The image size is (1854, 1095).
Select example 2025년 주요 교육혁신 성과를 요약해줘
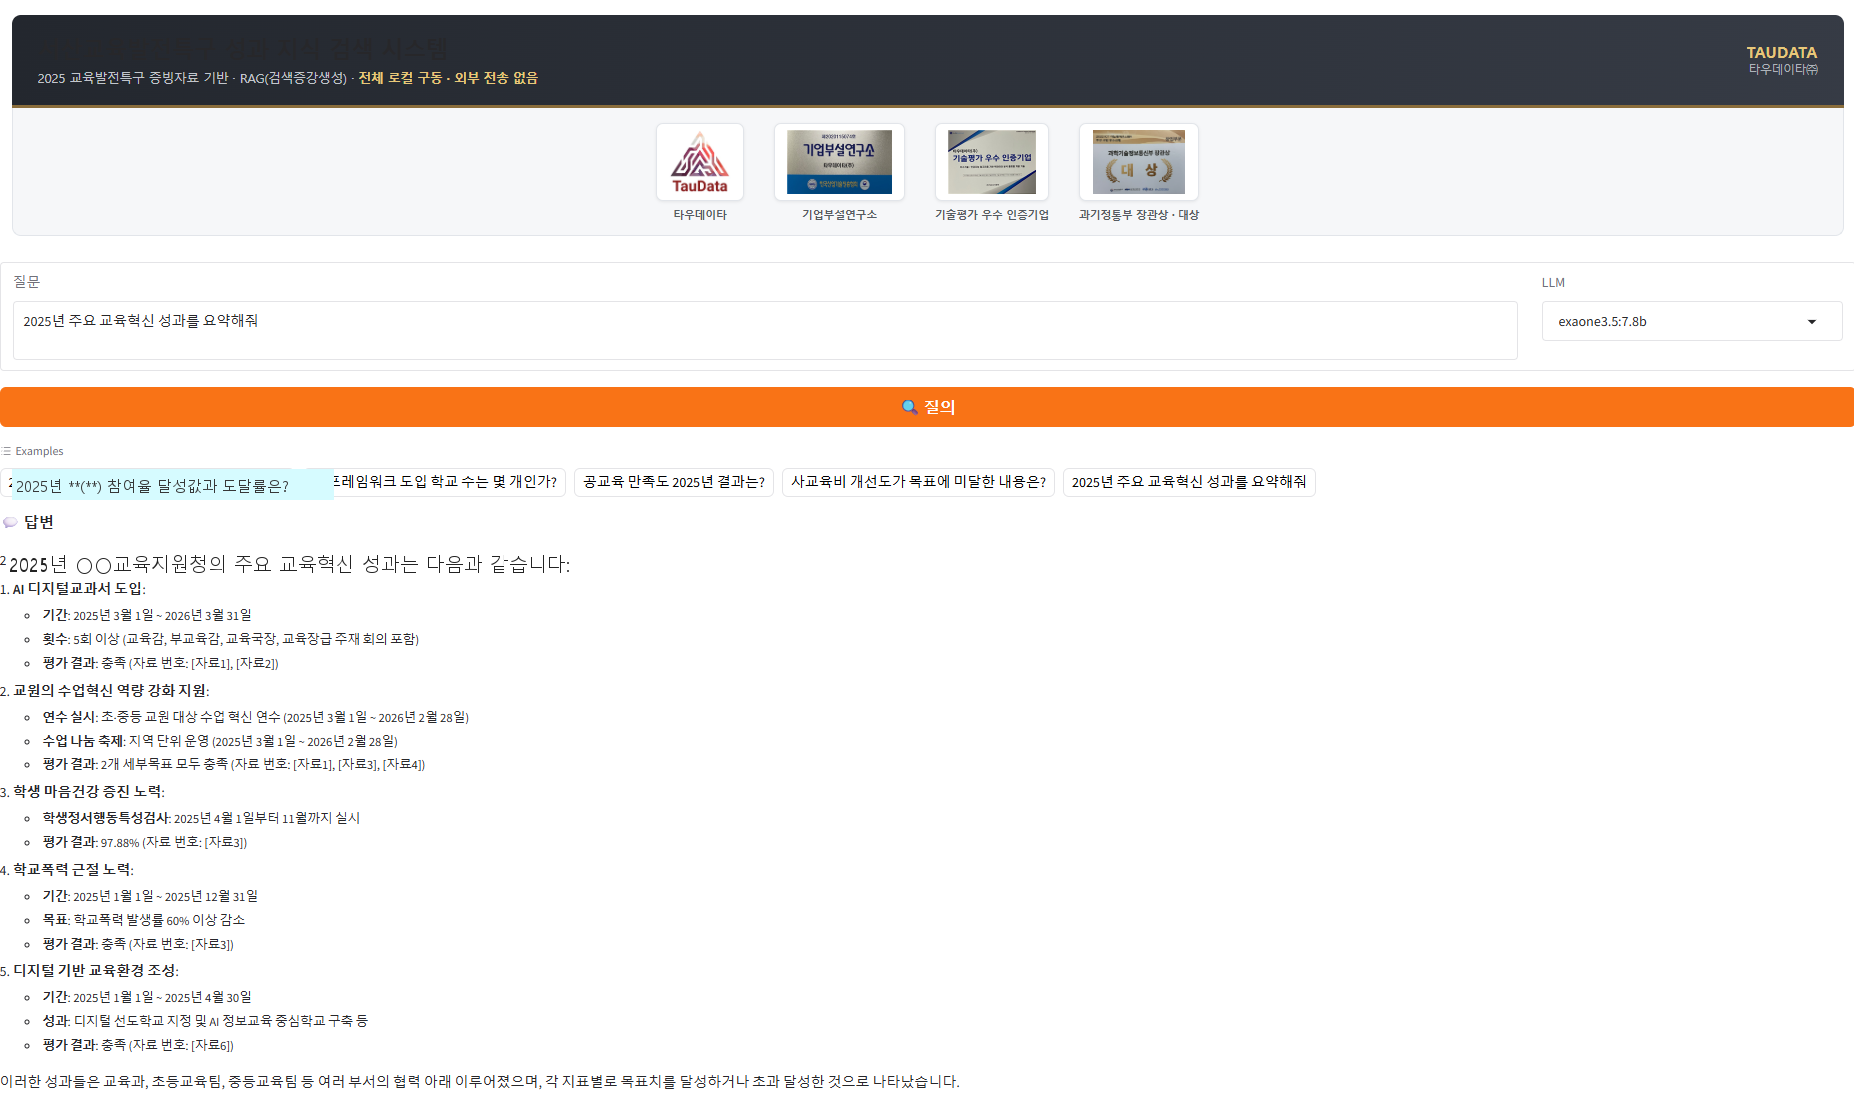1189,482
